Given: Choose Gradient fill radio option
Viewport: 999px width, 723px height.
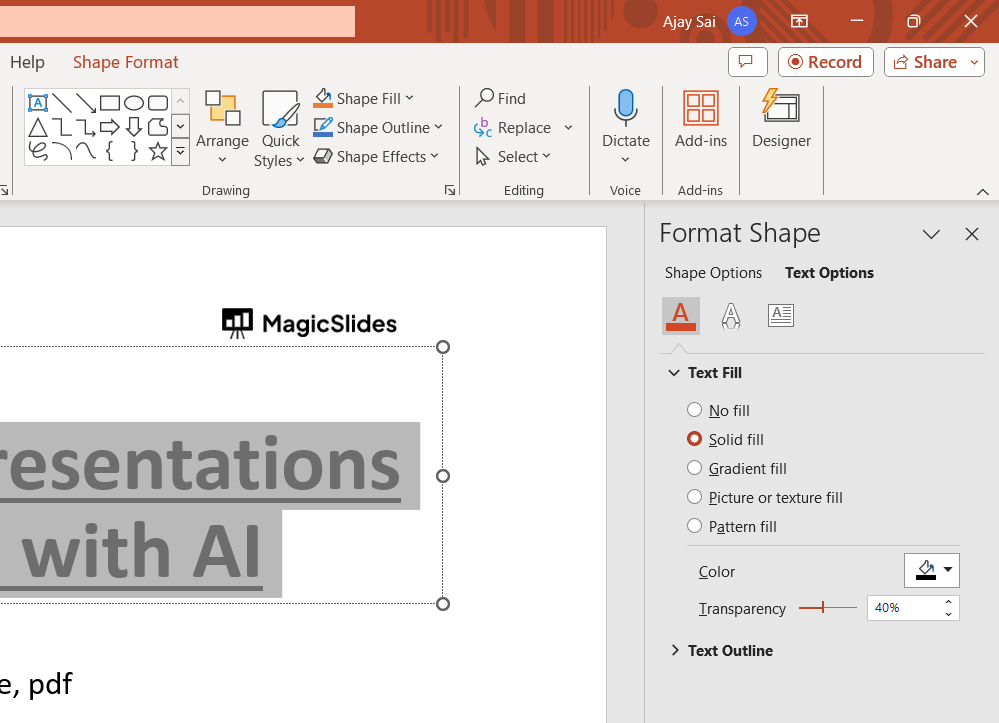Looking at the screenshot, I should coord(695,468).
